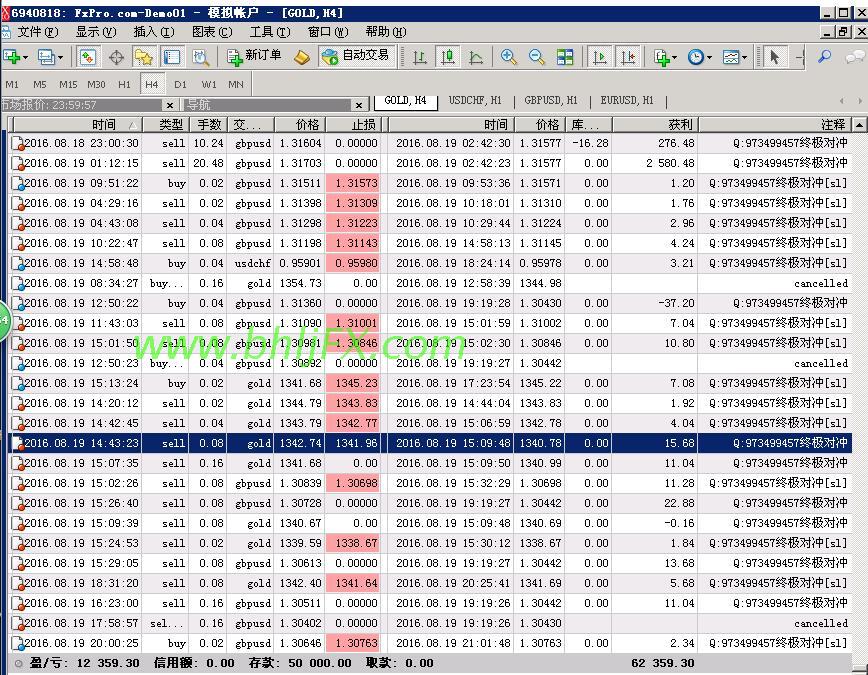Sort by the first 时间 column header
Viewport: 868px width, 675px height.
(77, 125)
